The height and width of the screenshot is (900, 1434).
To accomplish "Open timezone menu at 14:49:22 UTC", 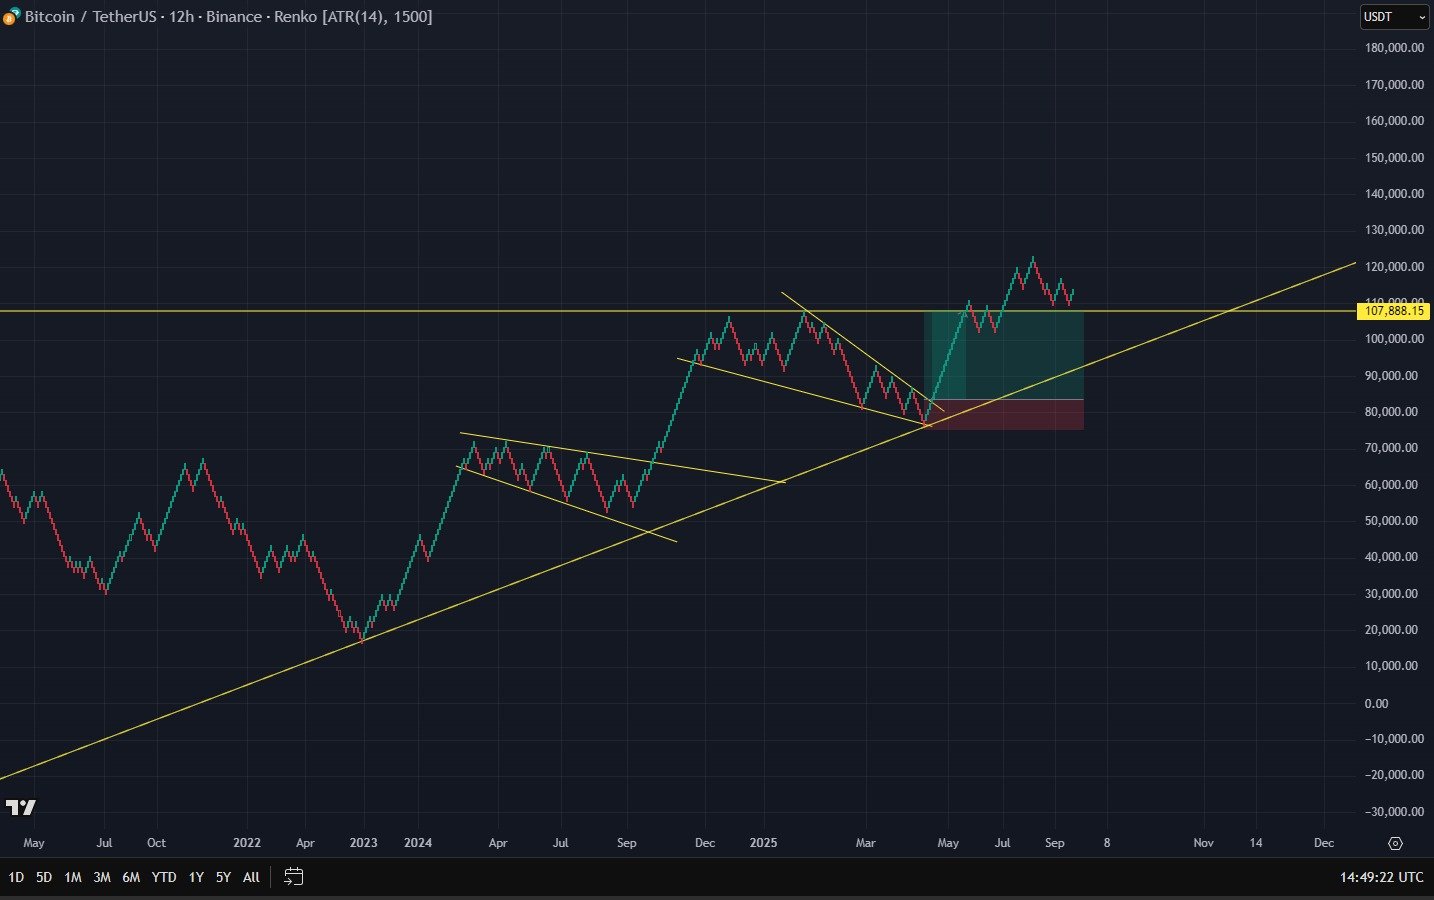I will click(1381, 877).
